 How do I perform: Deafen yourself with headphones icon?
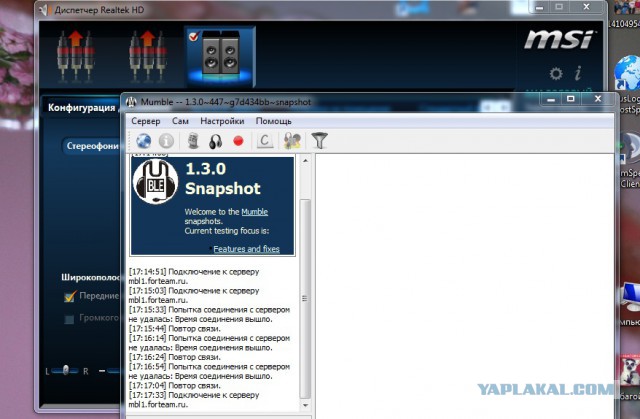pos(216,142)
